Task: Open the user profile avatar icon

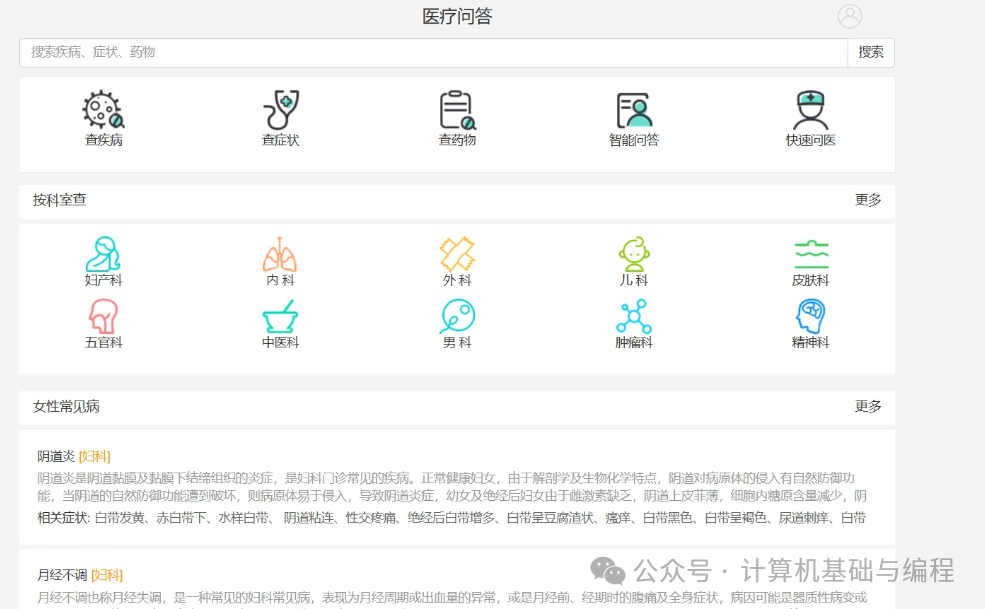Action: [x=849, y=16]
